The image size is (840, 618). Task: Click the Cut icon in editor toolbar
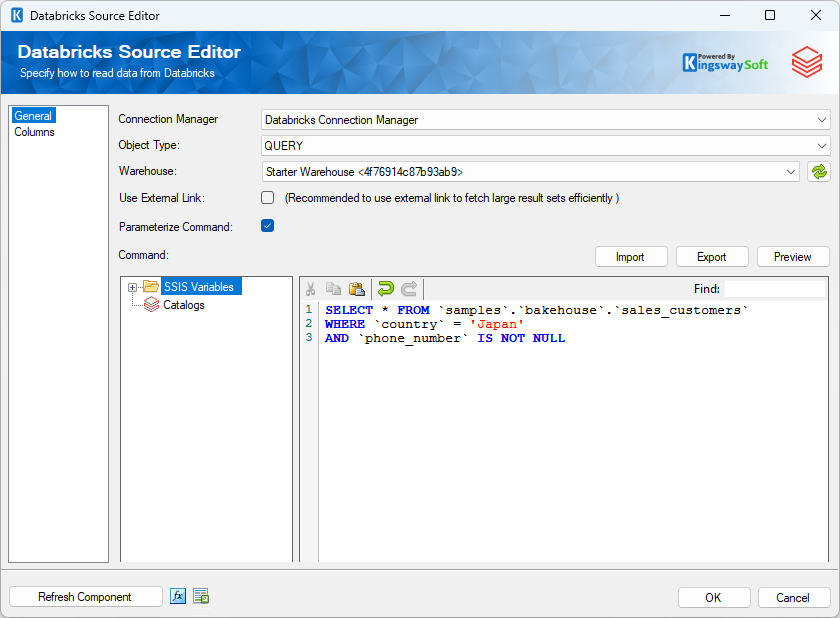pyautogui.click(x=311, y=289)
